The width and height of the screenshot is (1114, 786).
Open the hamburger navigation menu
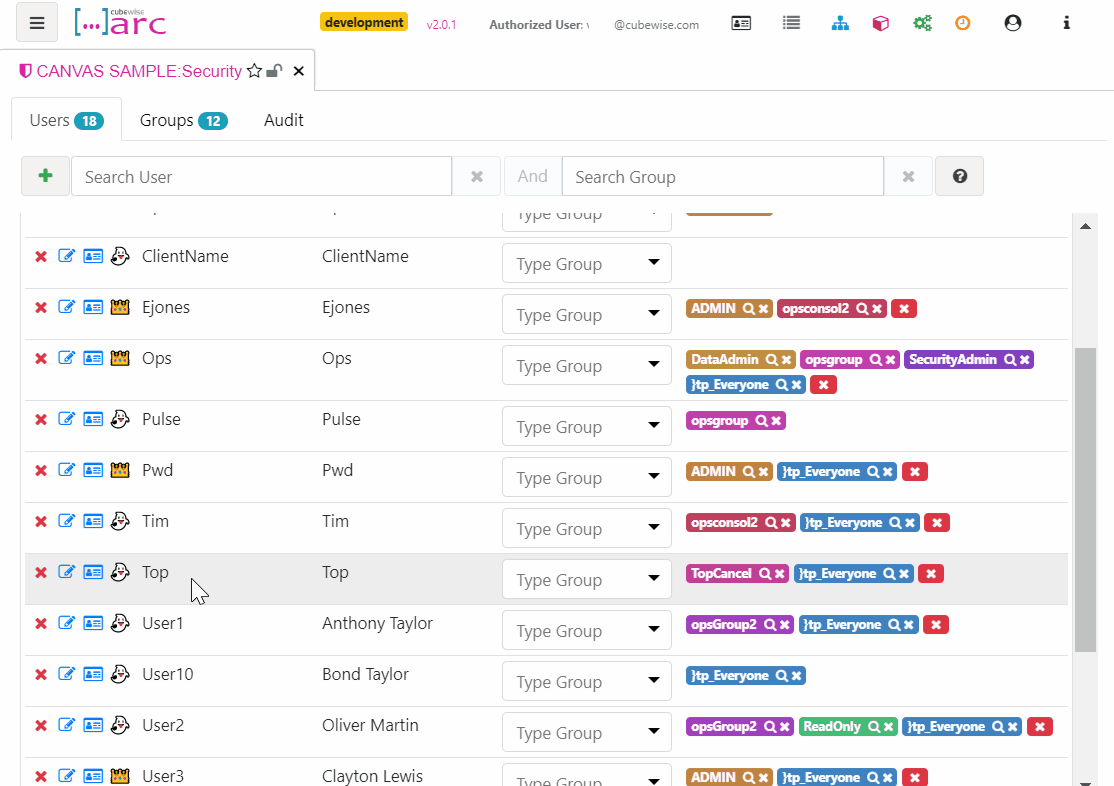(37, 23)
